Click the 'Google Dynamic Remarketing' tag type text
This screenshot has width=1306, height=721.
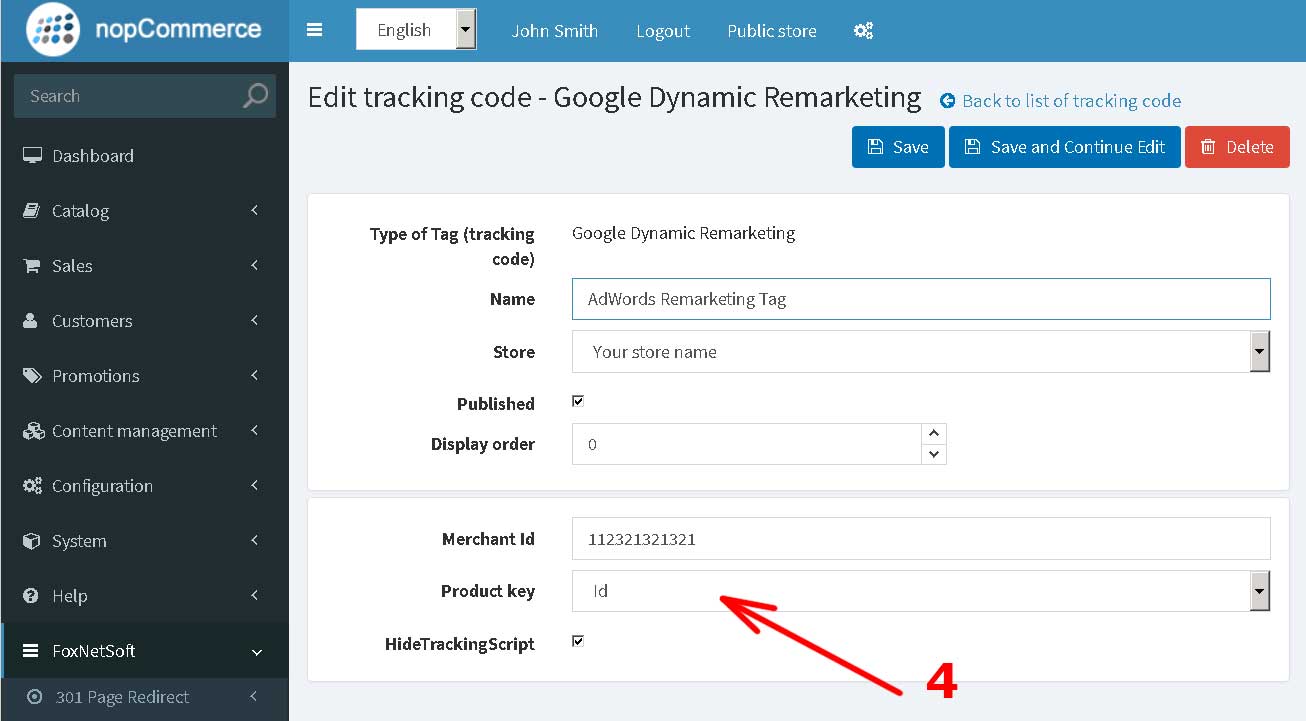684,233
